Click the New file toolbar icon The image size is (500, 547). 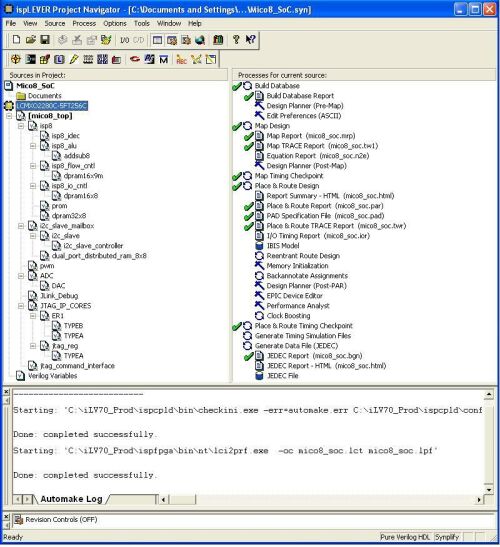pyautogui.click(x=16, y=40)
